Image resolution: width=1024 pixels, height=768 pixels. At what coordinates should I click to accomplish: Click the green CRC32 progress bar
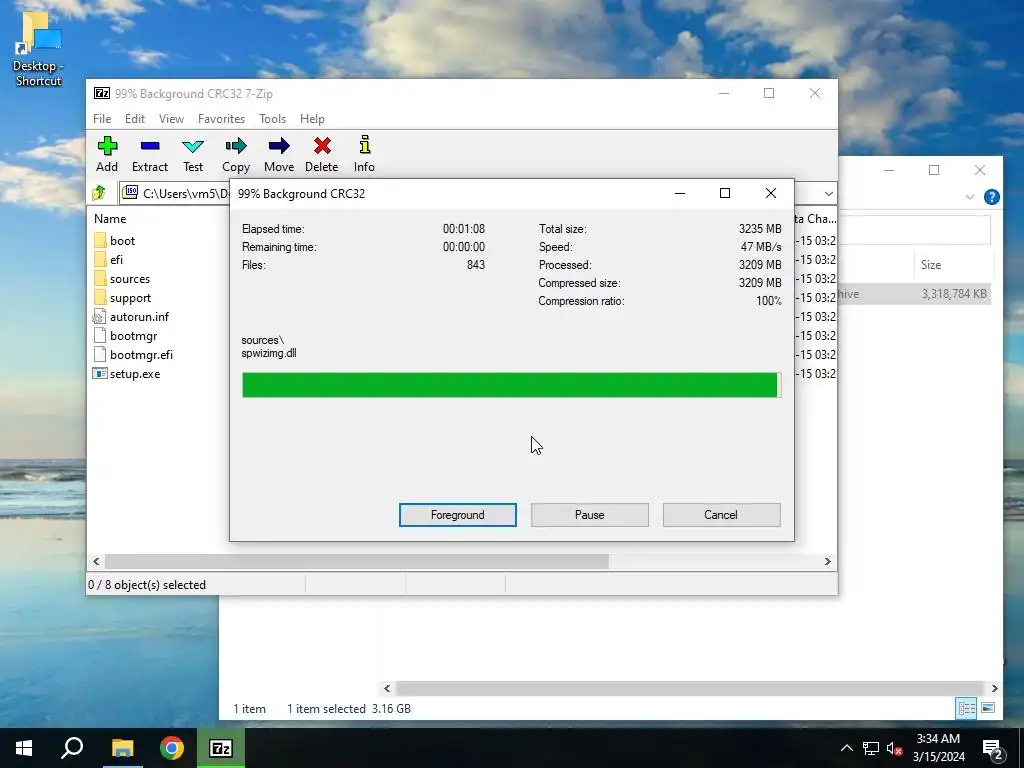click(x=510, y=385)
